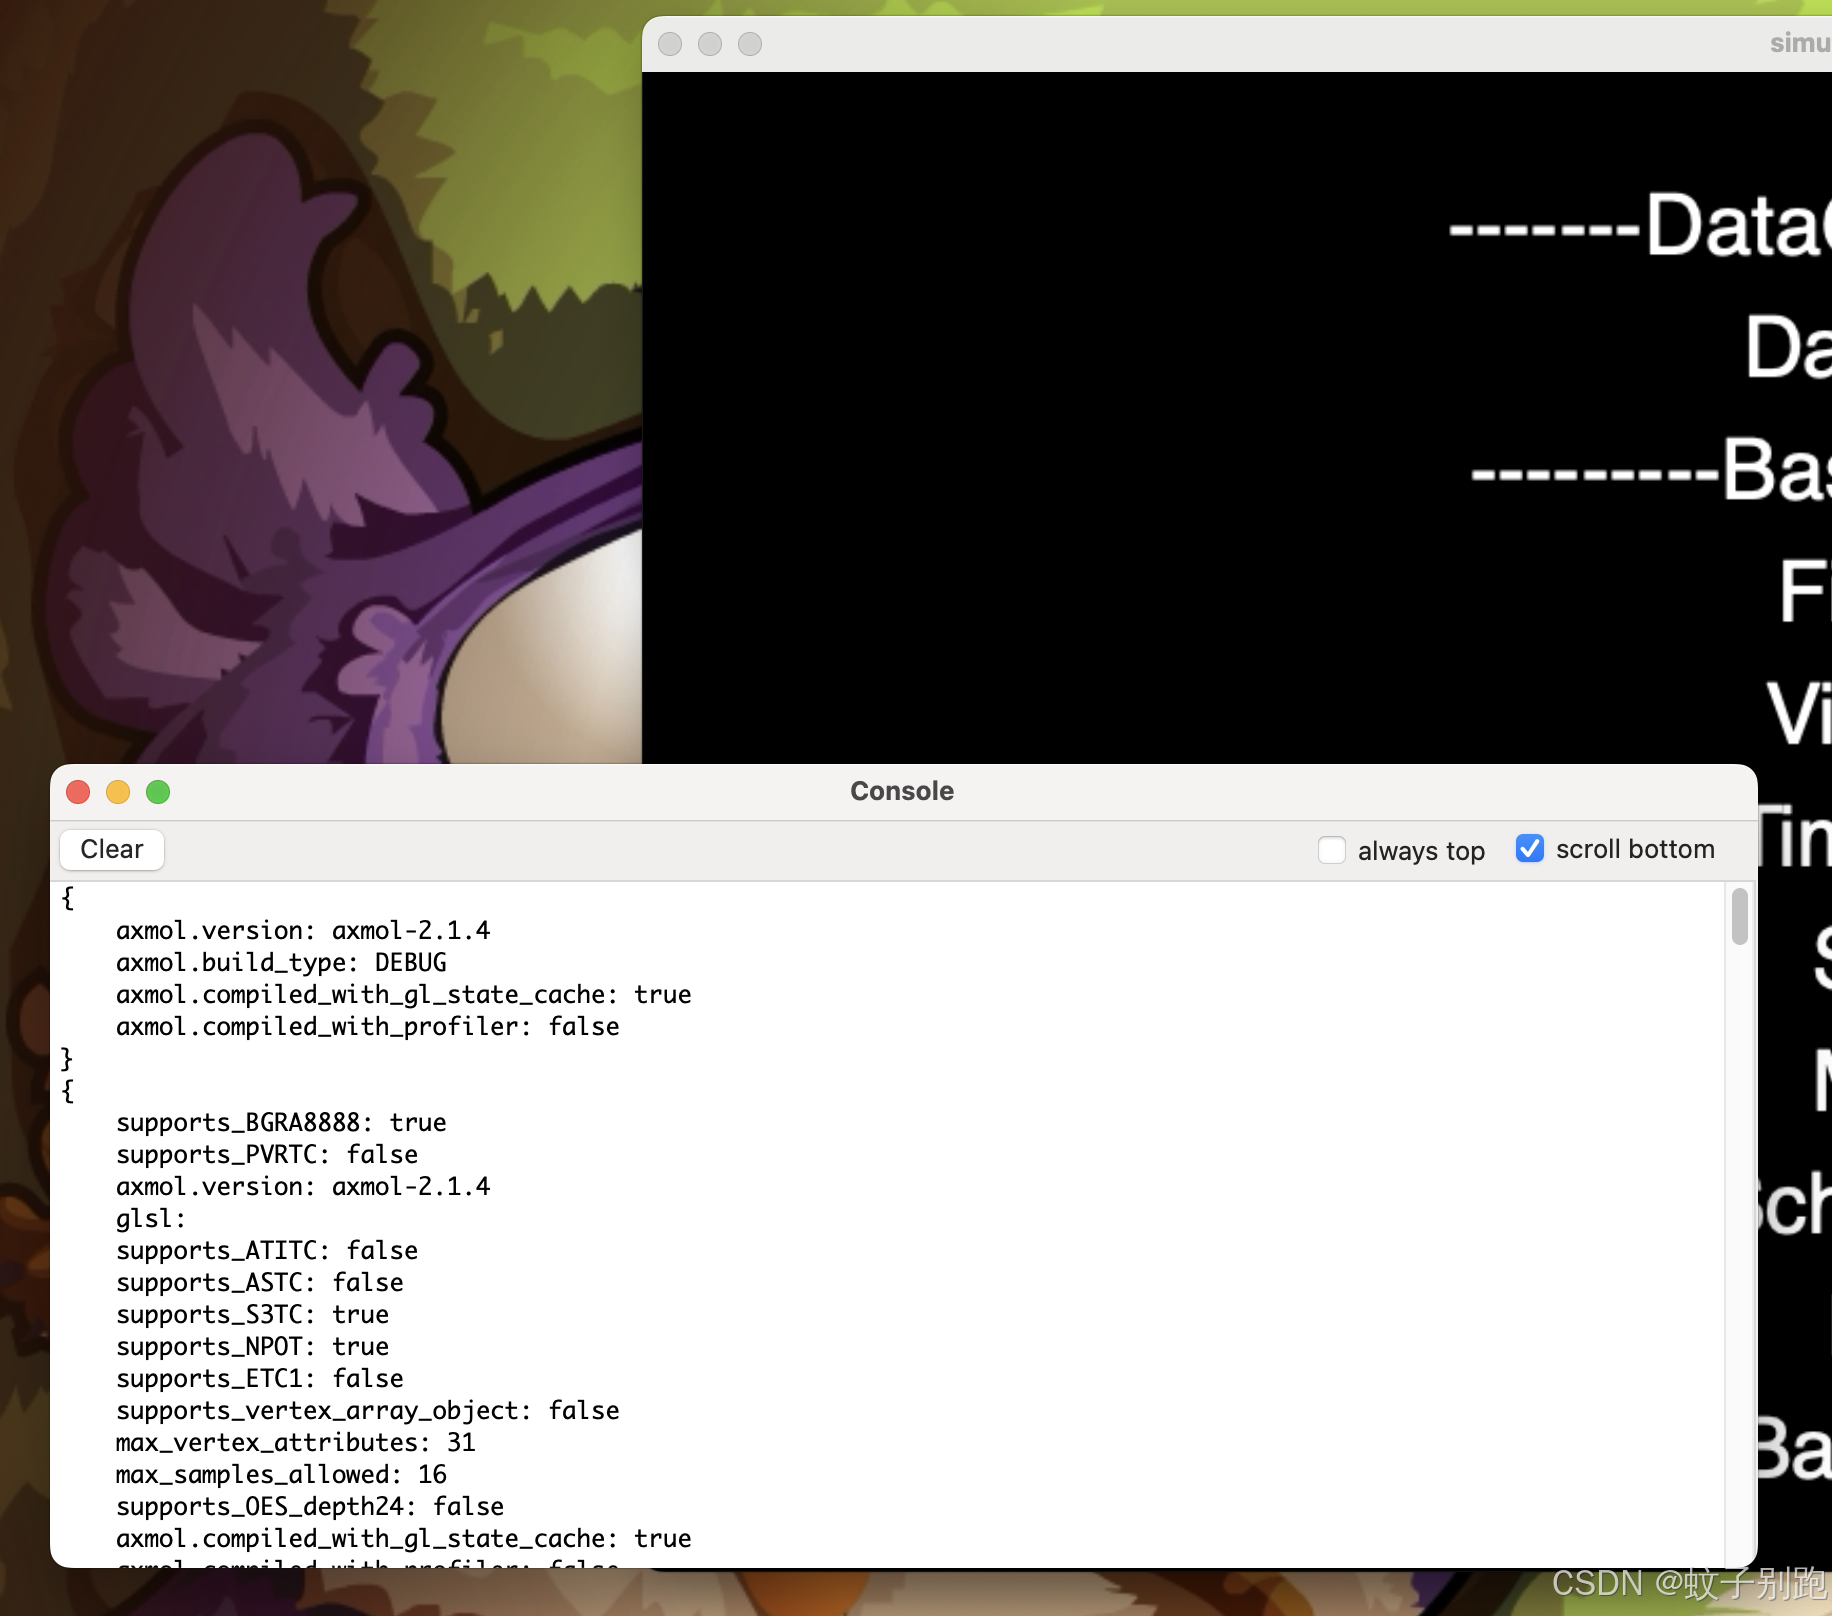Click the Console window's green zoom button

click(158, 792)
